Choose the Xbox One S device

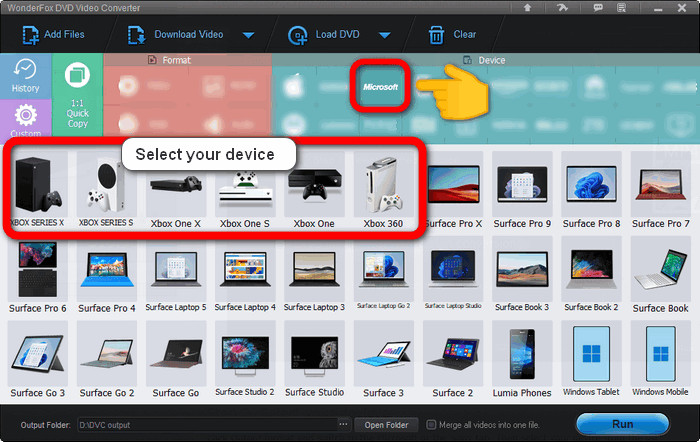click(x=245, y=190)
